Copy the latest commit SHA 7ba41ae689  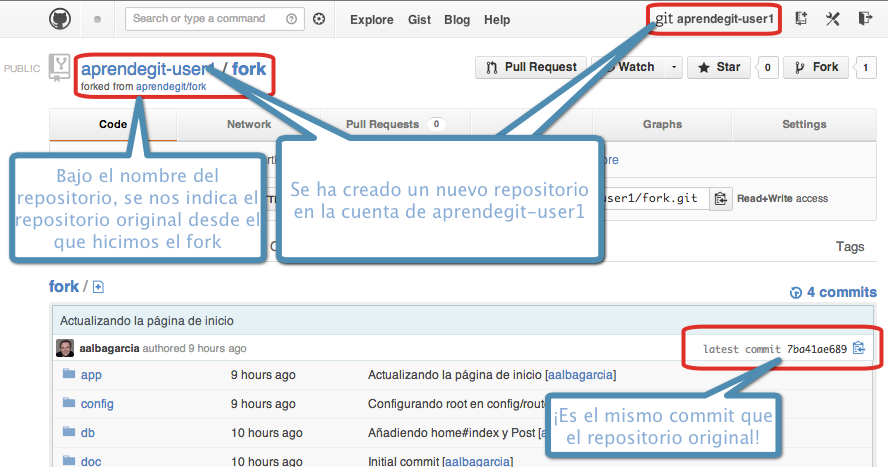(x=859, y=349)
